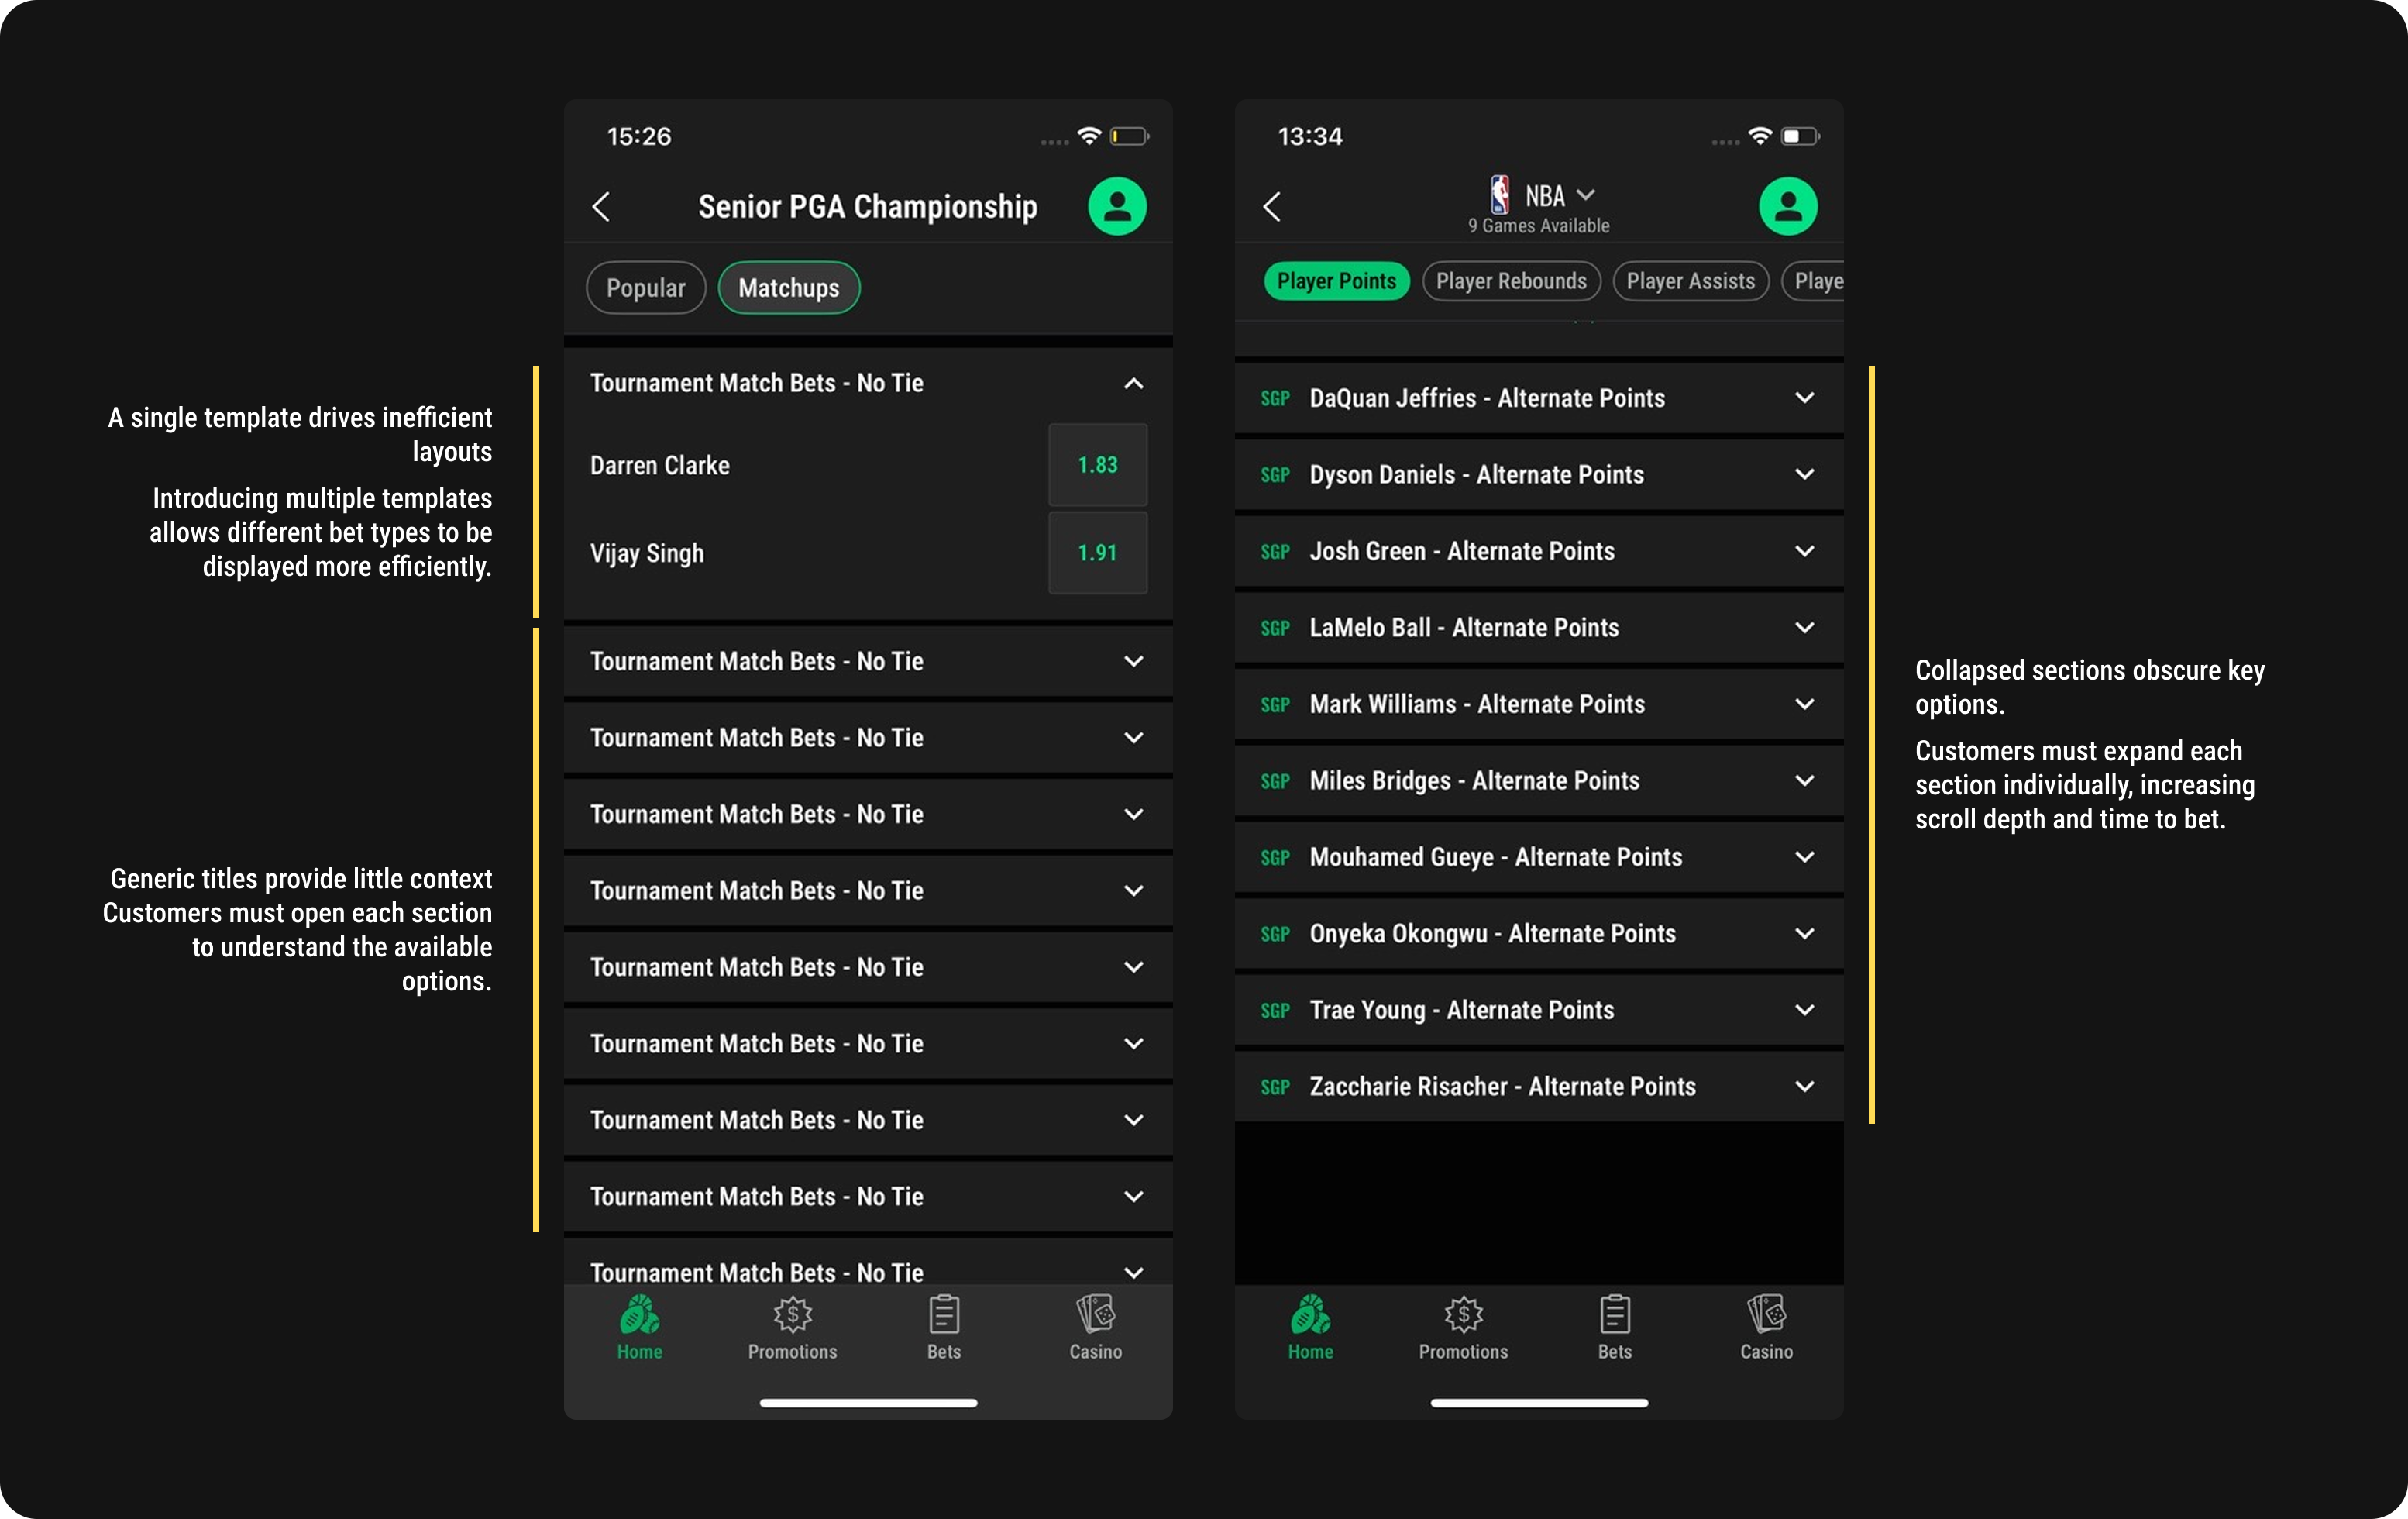Viewport: 2408px width, 1519px height.
Task: Switch to Player Rebounds tab
Action: [1511, 281]
